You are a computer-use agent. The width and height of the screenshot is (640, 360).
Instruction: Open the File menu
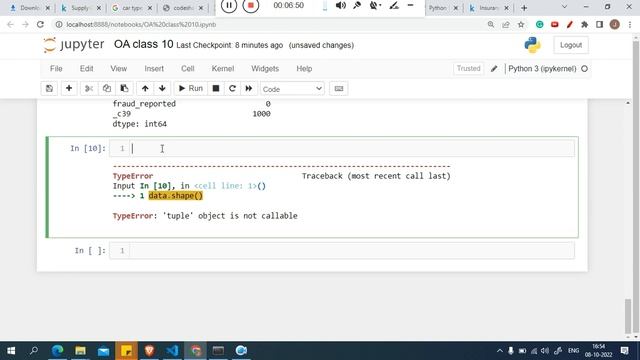click(56, 69)
